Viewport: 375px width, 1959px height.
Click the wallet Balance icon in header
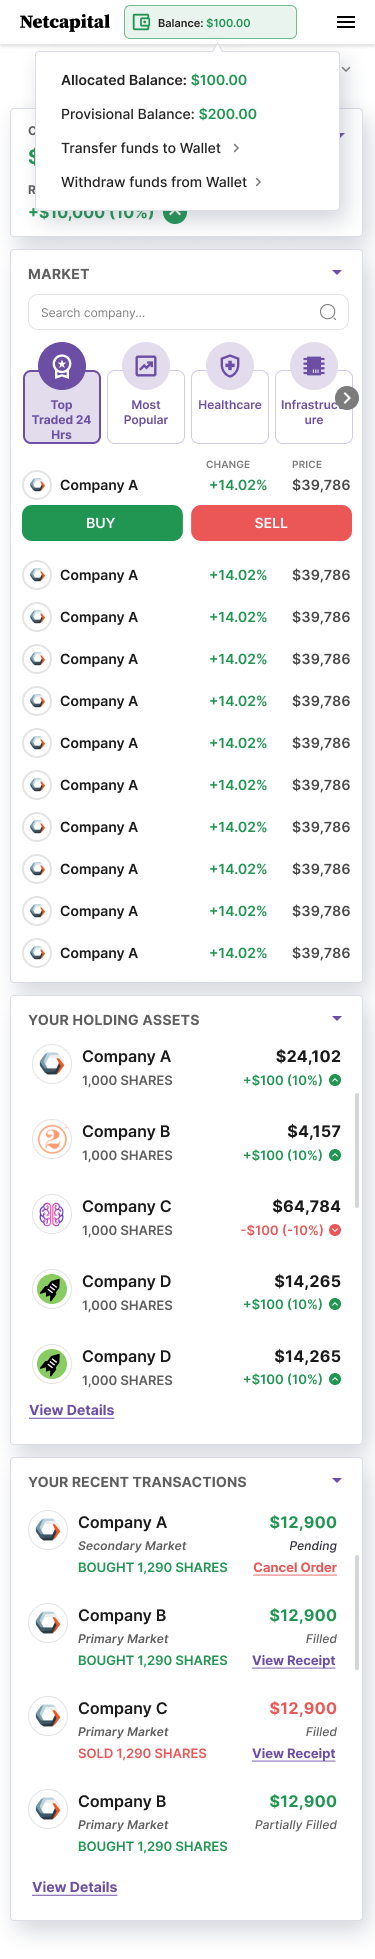142,22
